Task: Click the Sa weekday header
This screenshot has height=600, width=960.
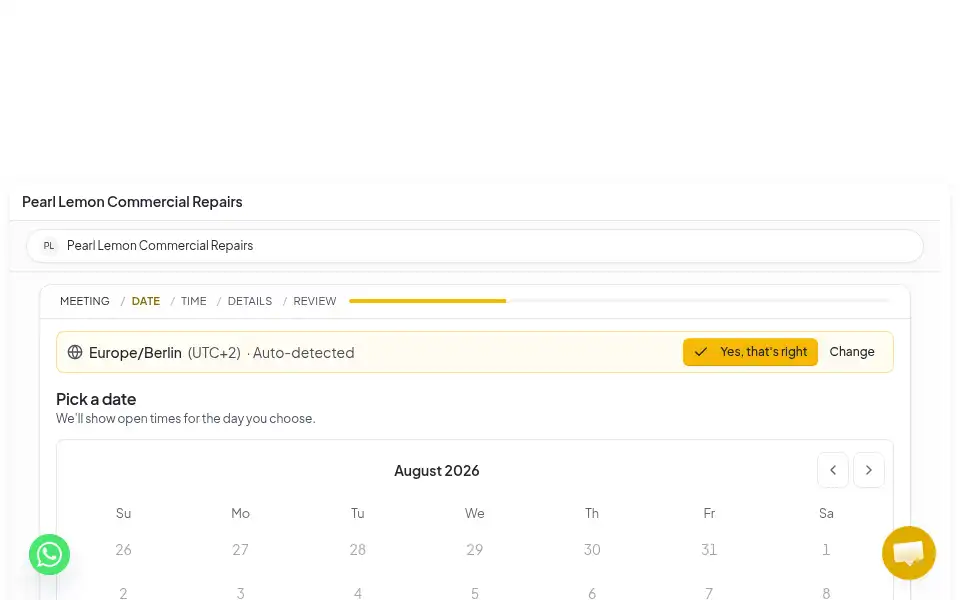Action: click(826, 513)
